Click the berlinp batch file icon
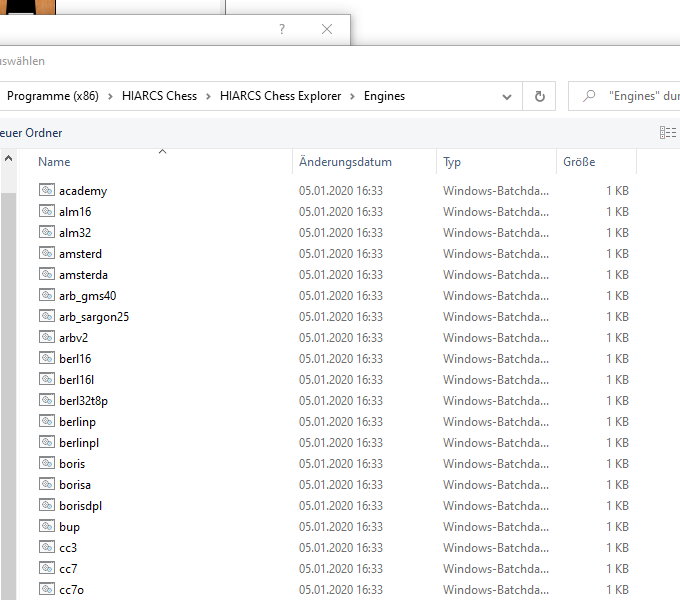The image size is (680, 600). (x=47, y=421)
